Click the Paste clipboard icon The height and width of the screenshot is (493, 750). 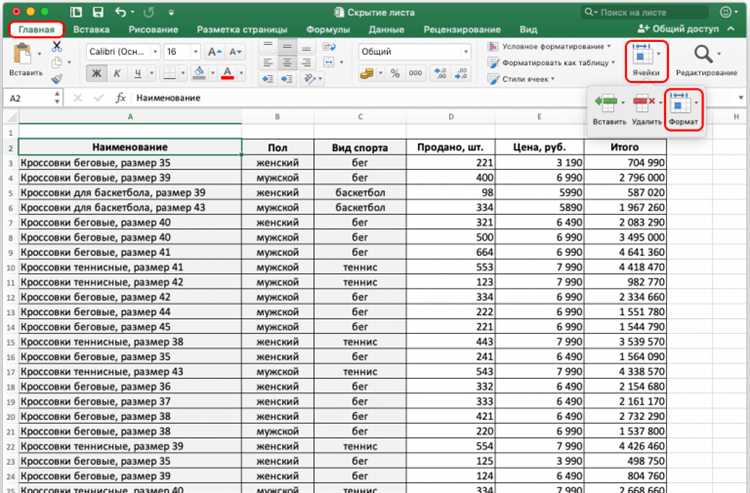(x=22, y=54)
